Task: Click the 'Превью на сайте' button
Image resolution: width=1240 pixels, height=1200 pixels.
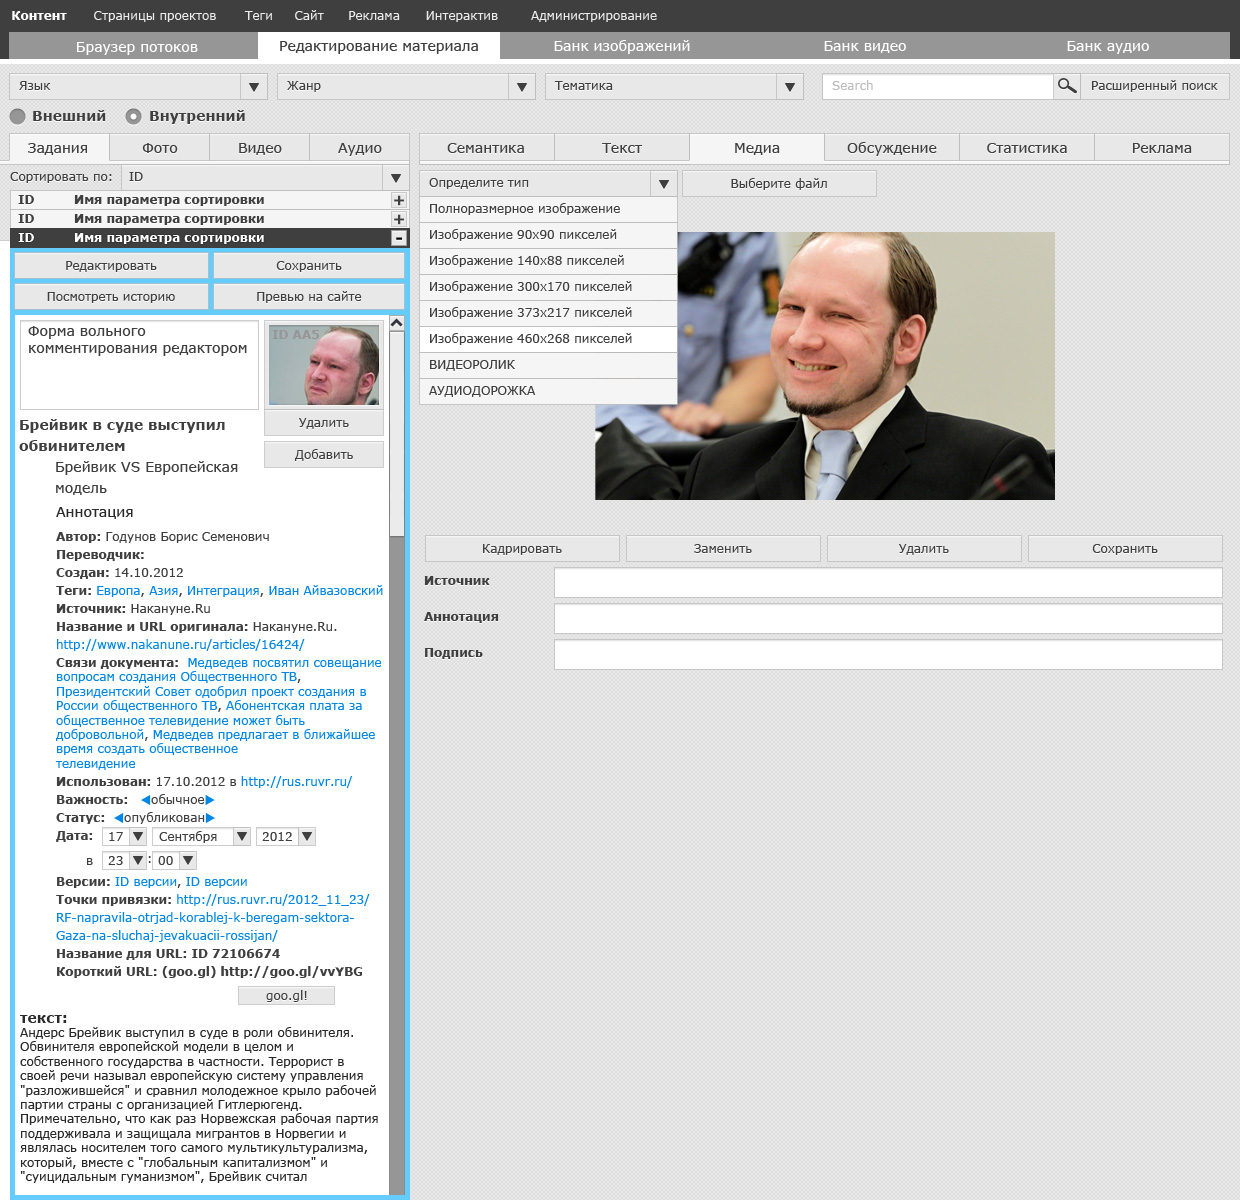Action: click(x=309, y=297)
